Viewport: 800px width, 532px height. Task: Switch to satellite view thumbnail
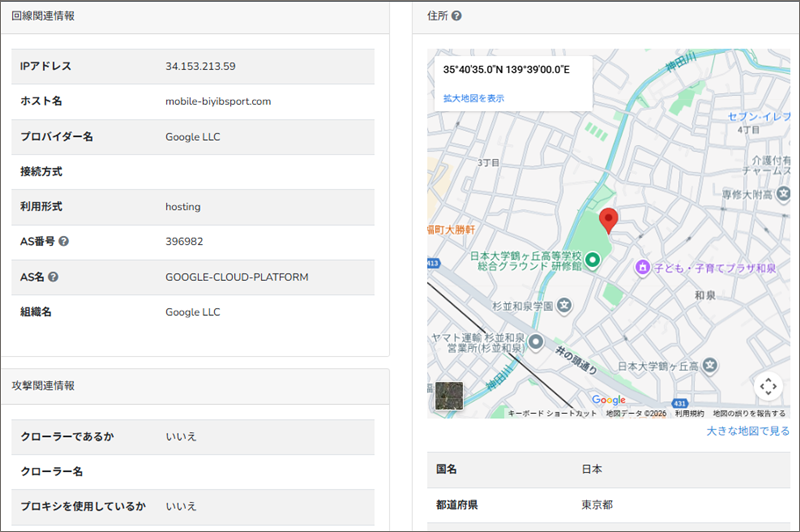point(450,397)
